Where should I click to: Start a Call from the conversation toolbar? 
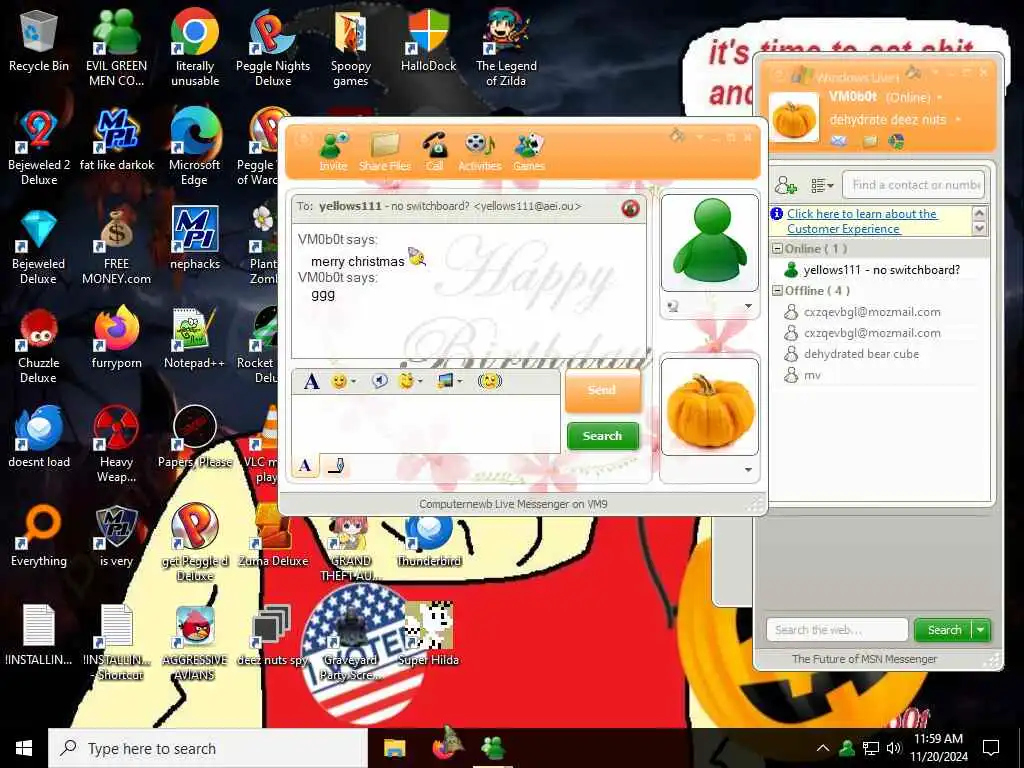(434, 152)
